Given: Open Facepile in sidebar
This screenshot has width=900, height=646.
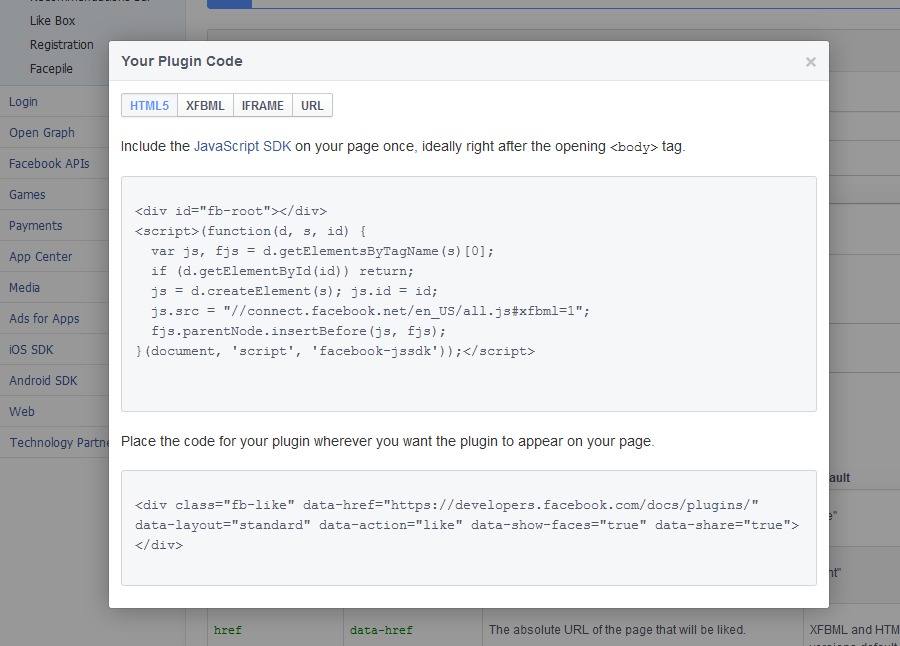Looking at the screenshot, I should [51, 69].
